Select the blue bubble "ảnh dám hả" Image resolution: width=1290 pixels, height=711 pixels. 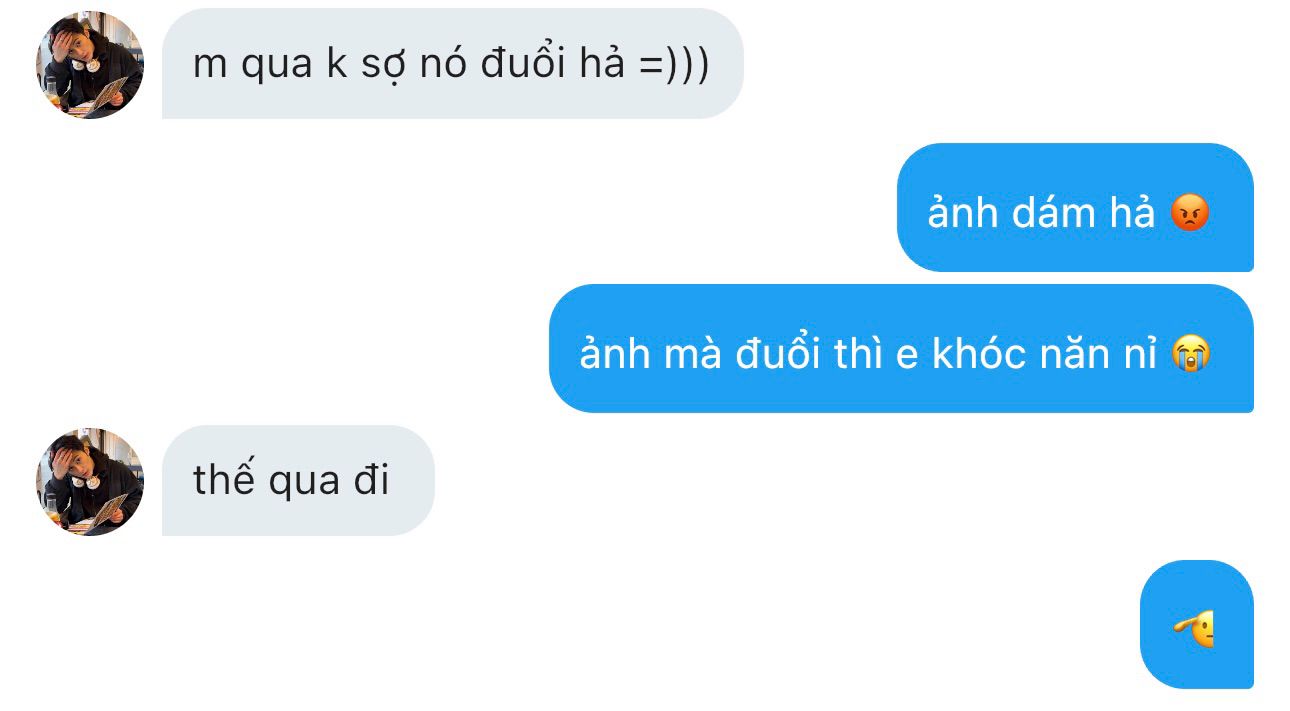pyautogui.click(x=1075, y=207)
